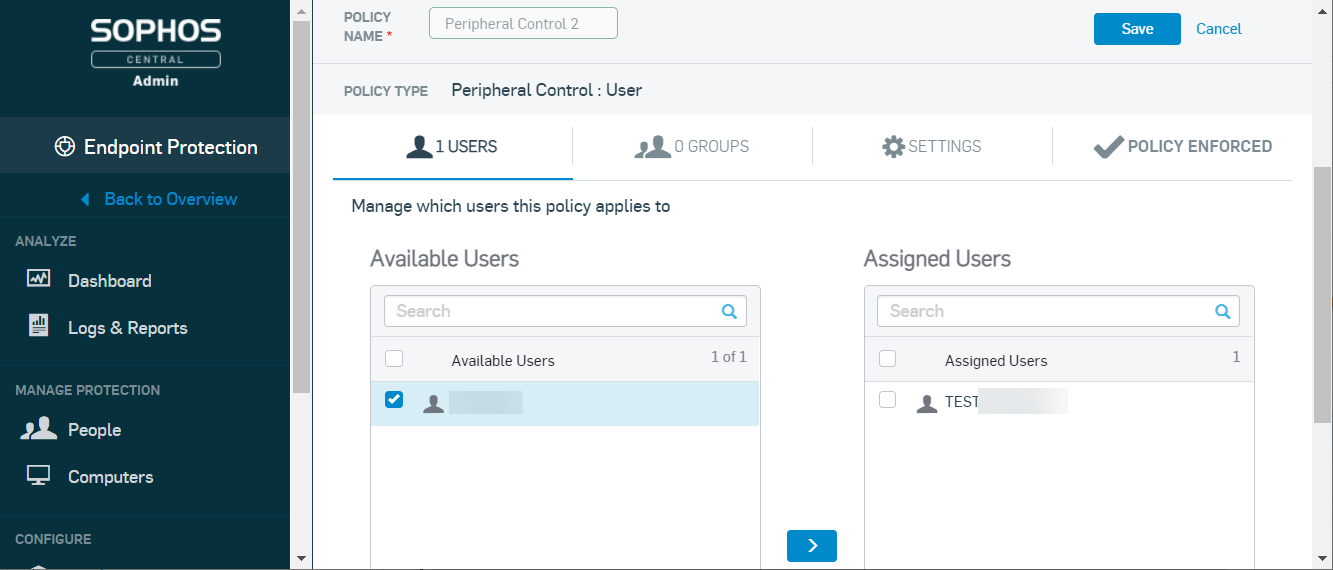Select the 1 Users tab
The image size is (1333, 570).
pos(452,147)
